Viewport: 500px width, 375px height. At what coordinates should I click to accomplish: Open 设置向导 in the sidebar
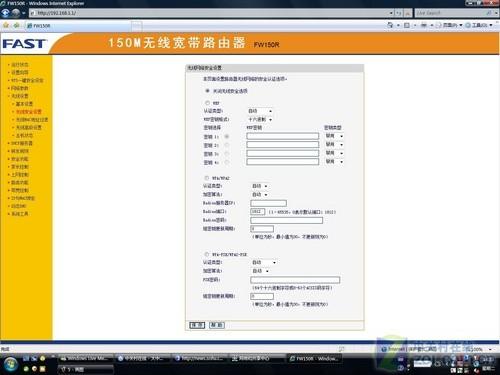coord(20,72)
